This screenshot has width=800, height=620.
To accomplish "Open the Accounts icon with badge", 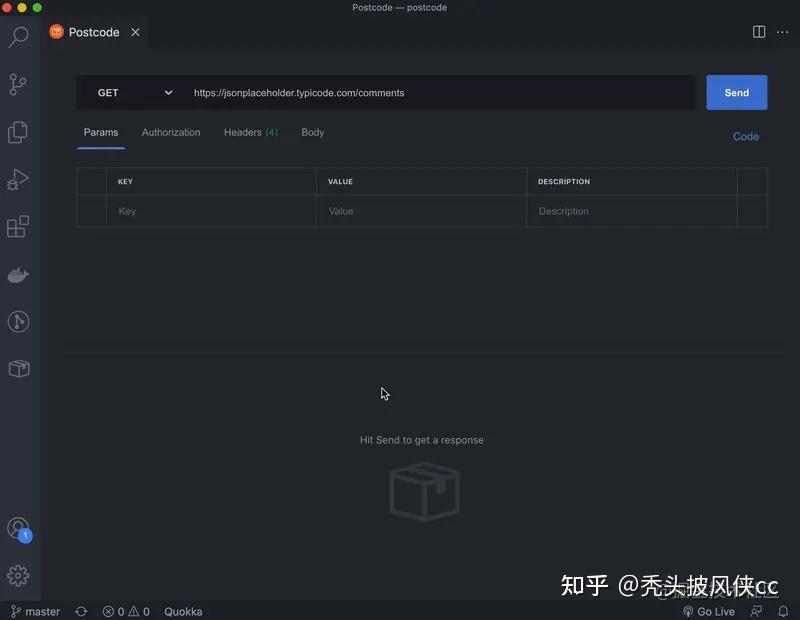I will coord(19,530).
